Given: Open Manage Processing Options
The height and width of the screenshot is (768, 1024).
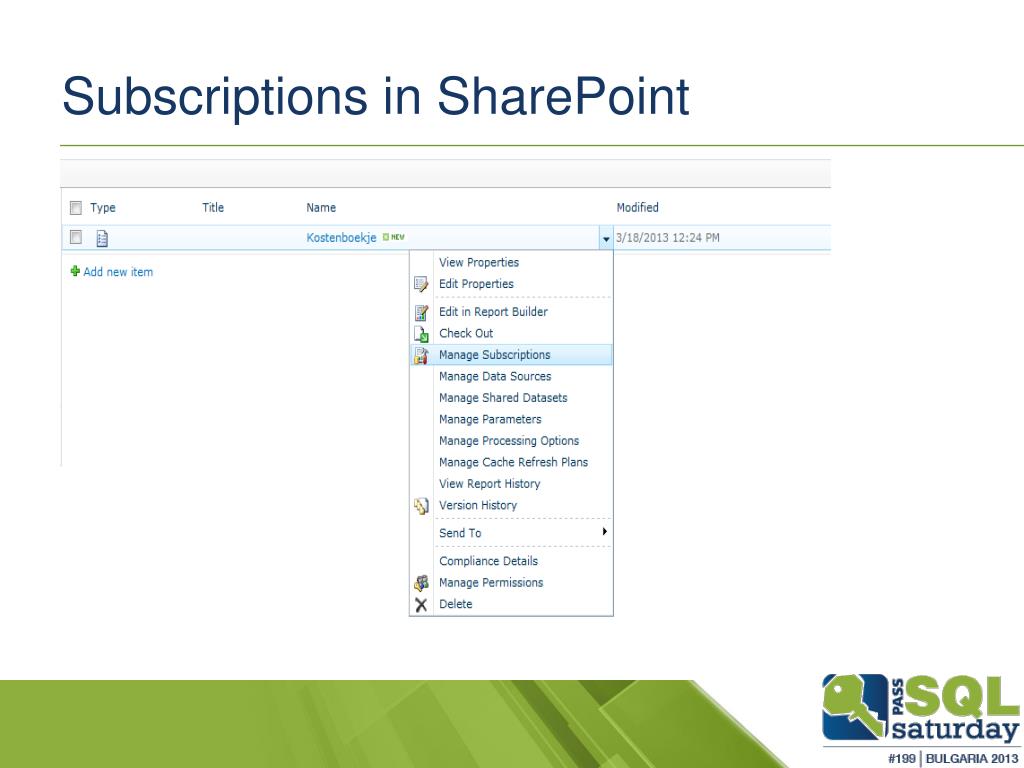Looking at the screenshot, I should (x=509, y=441).
